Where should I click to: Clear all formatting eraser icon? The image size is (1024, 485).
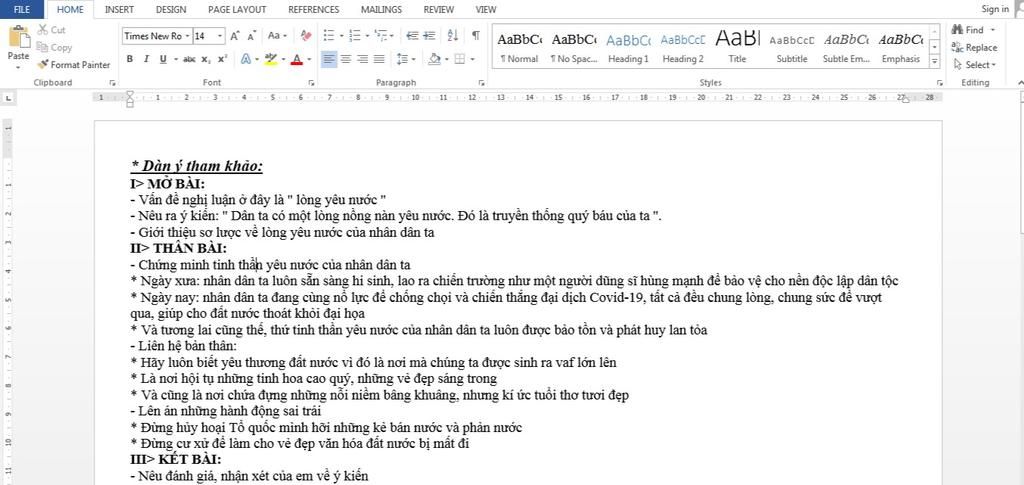click(x=306, y=36)
